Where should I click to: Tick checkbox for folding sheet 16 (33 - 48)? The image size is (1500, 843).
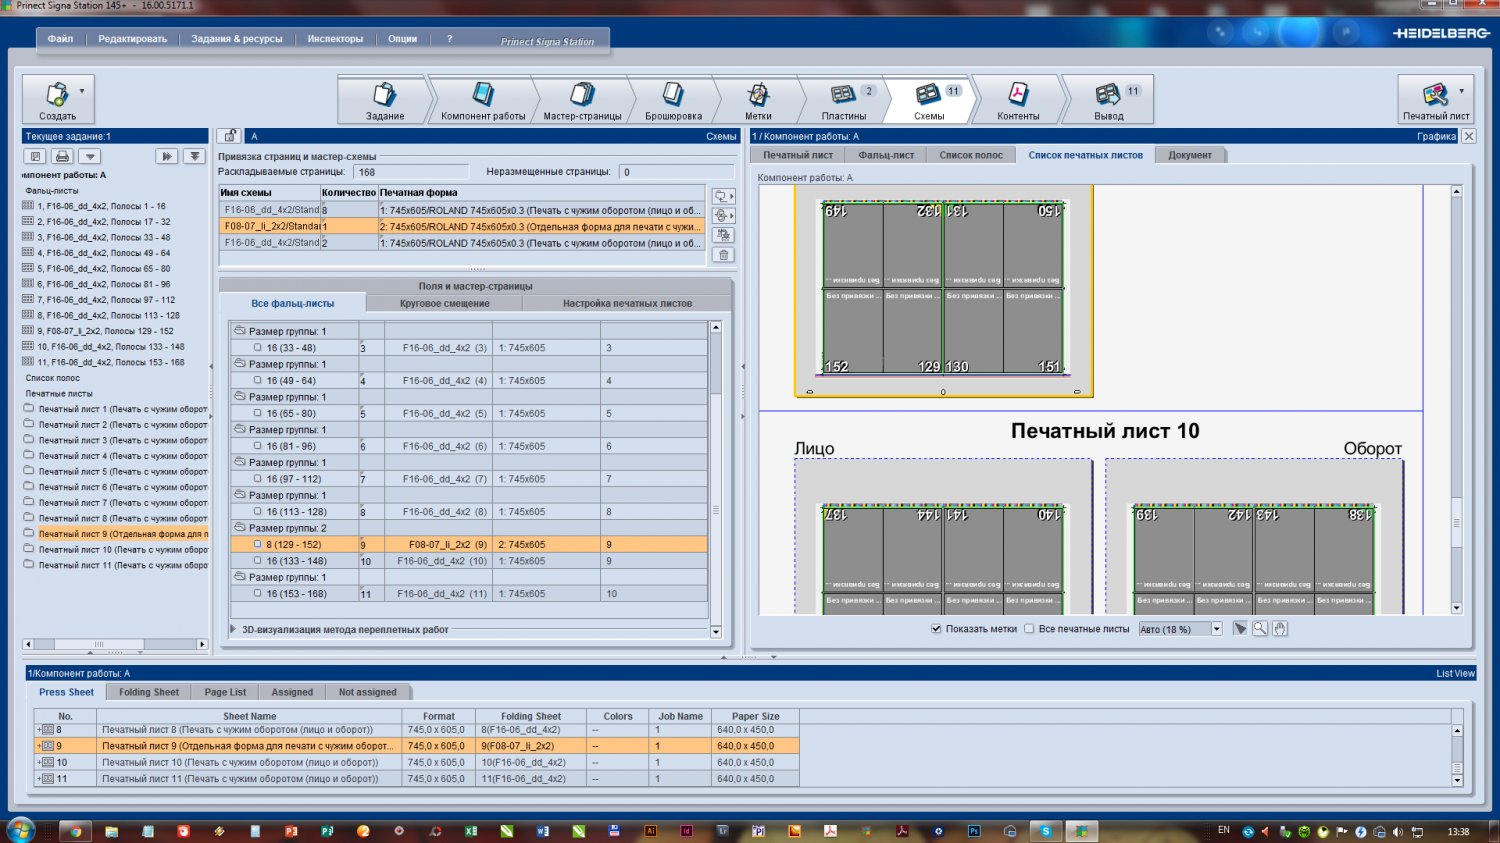click(257, 348)
